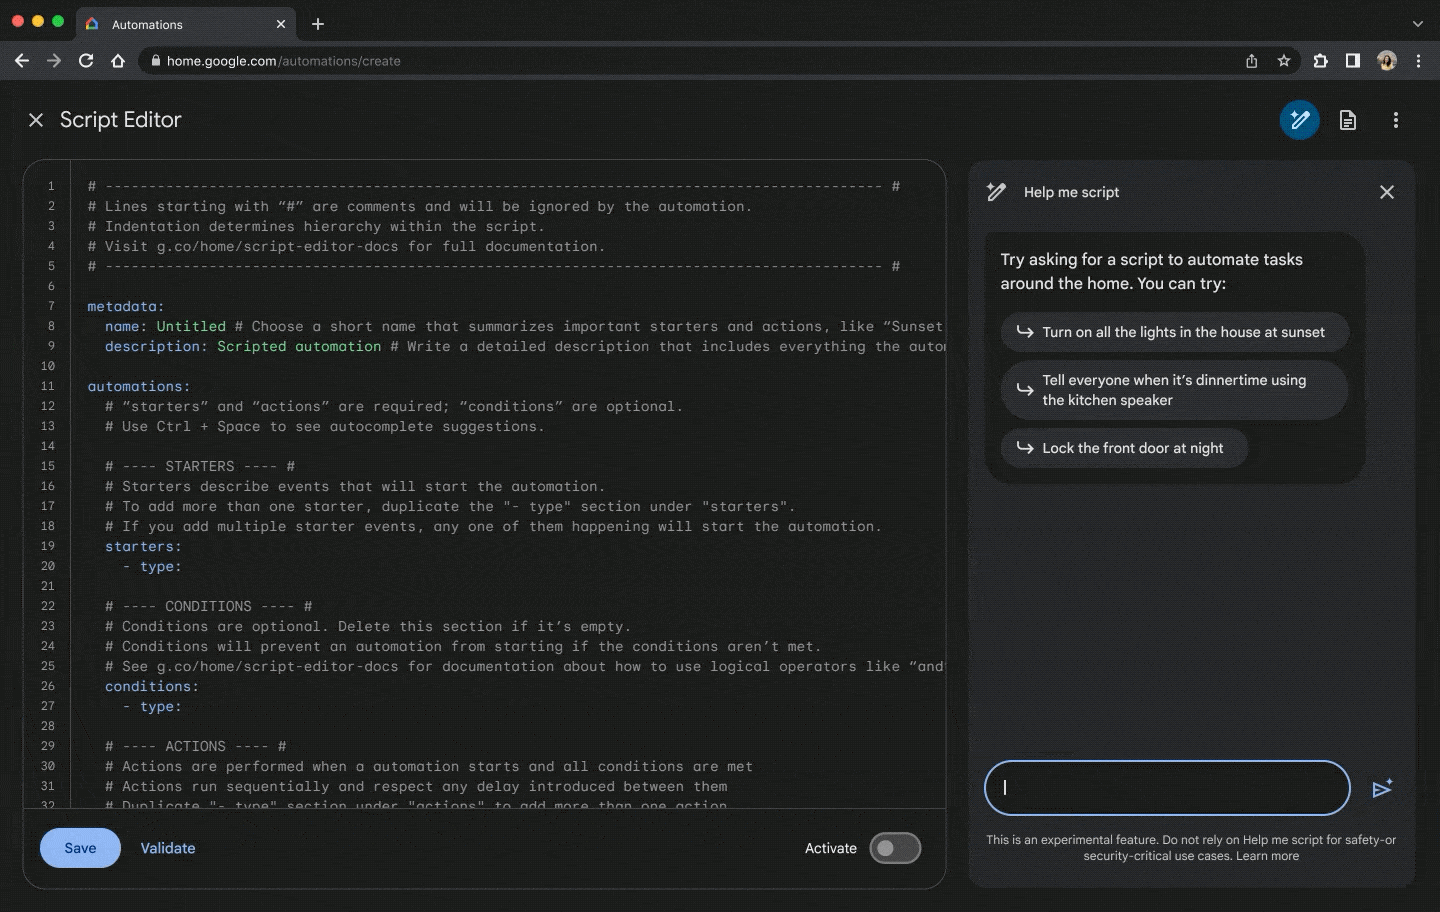The width and height of the screenshot is (1440, 912).
Task: Click the starters: line in the editor
Action: coord(143,546)
